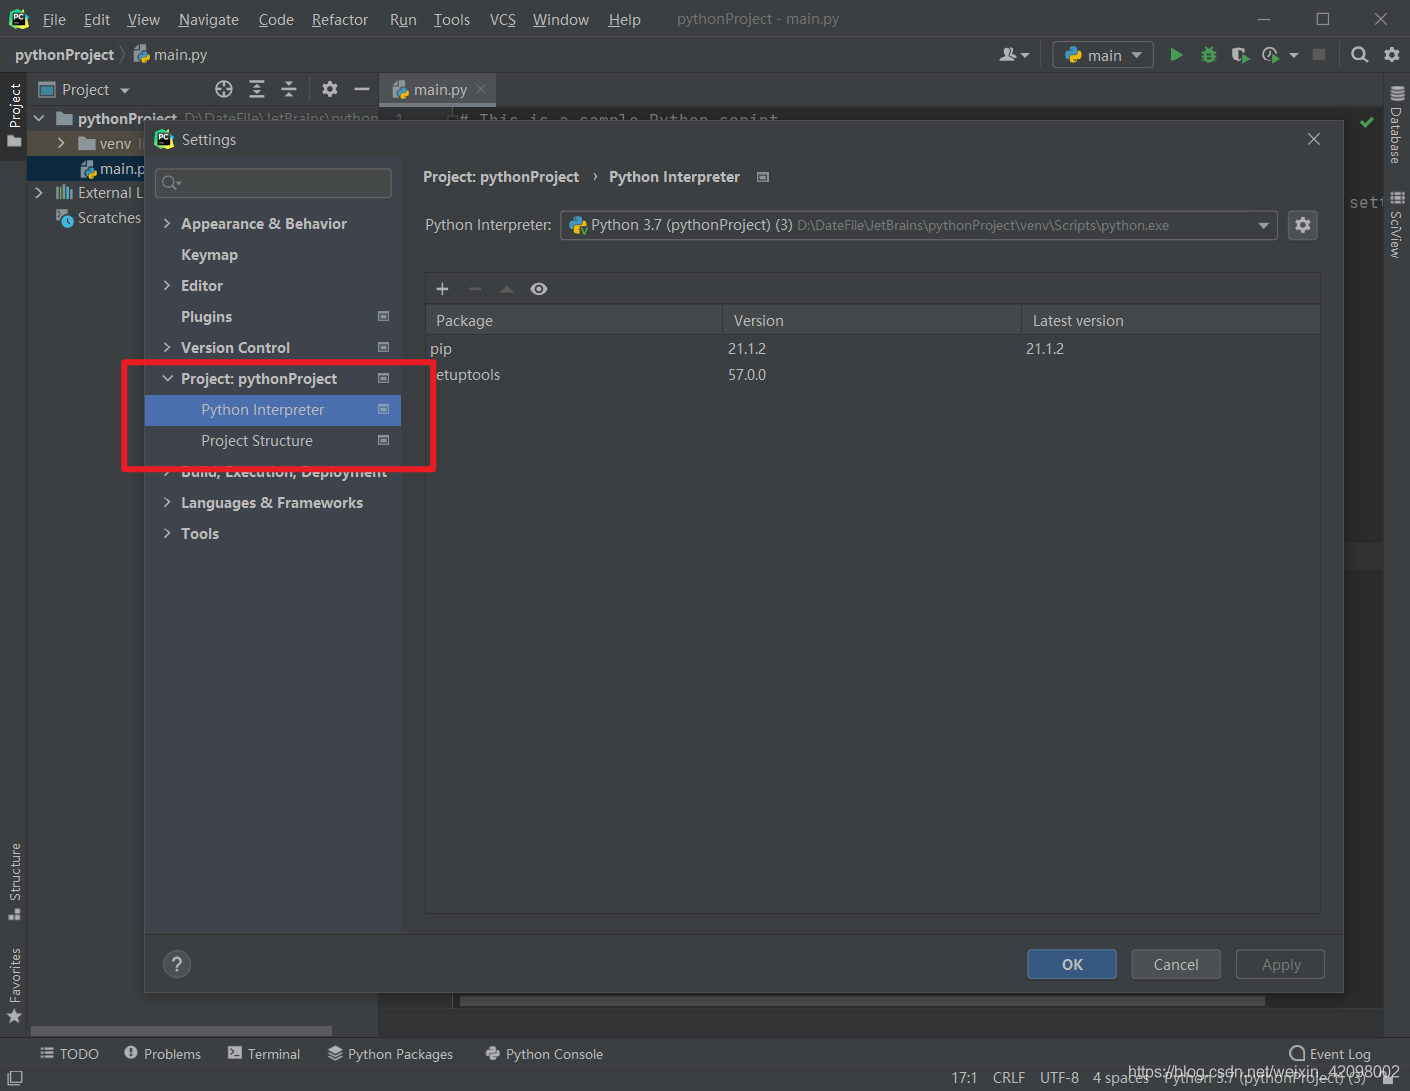Screen dimensions: 1410x1091
Task: Open the SciView side panel
Action: pos(1397,224)
